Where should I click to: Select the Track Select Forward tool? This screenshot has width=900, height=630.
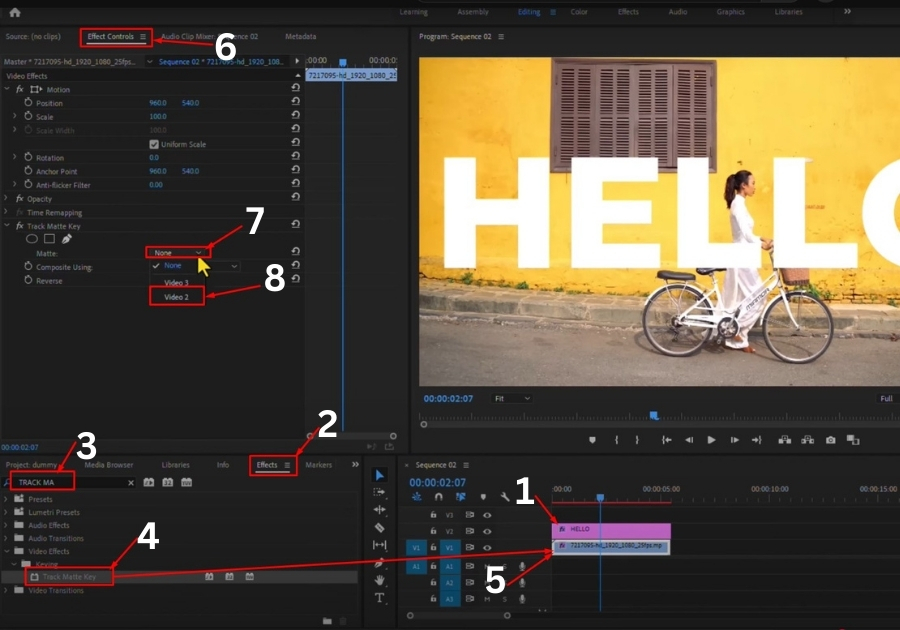(379, 492)
